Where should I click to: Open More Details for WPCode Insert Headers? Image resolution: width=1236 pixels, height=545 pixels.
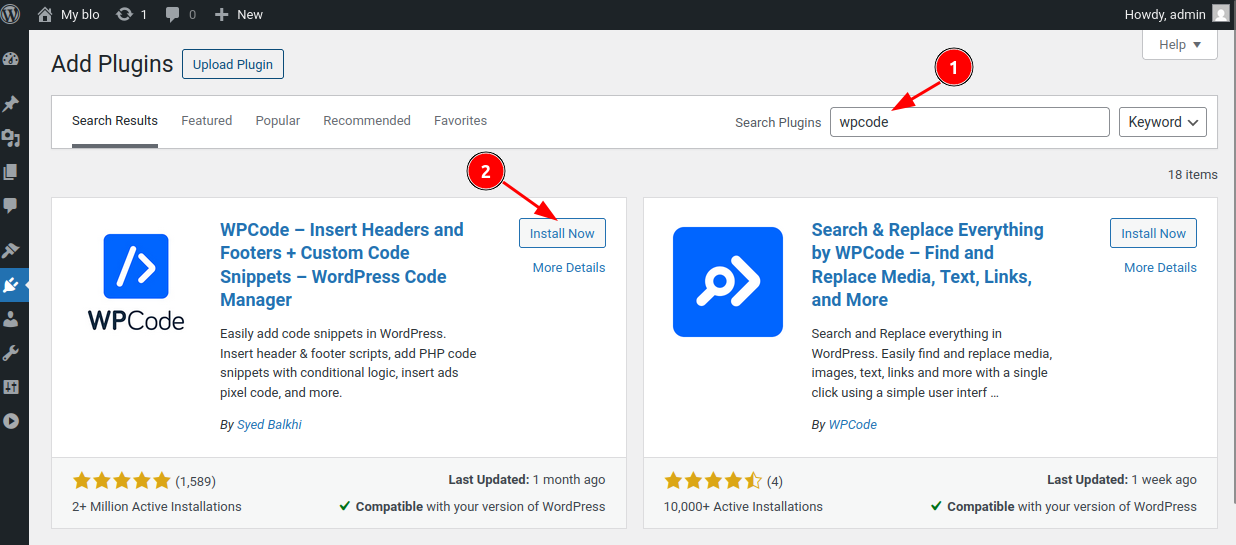click(569, 268)
